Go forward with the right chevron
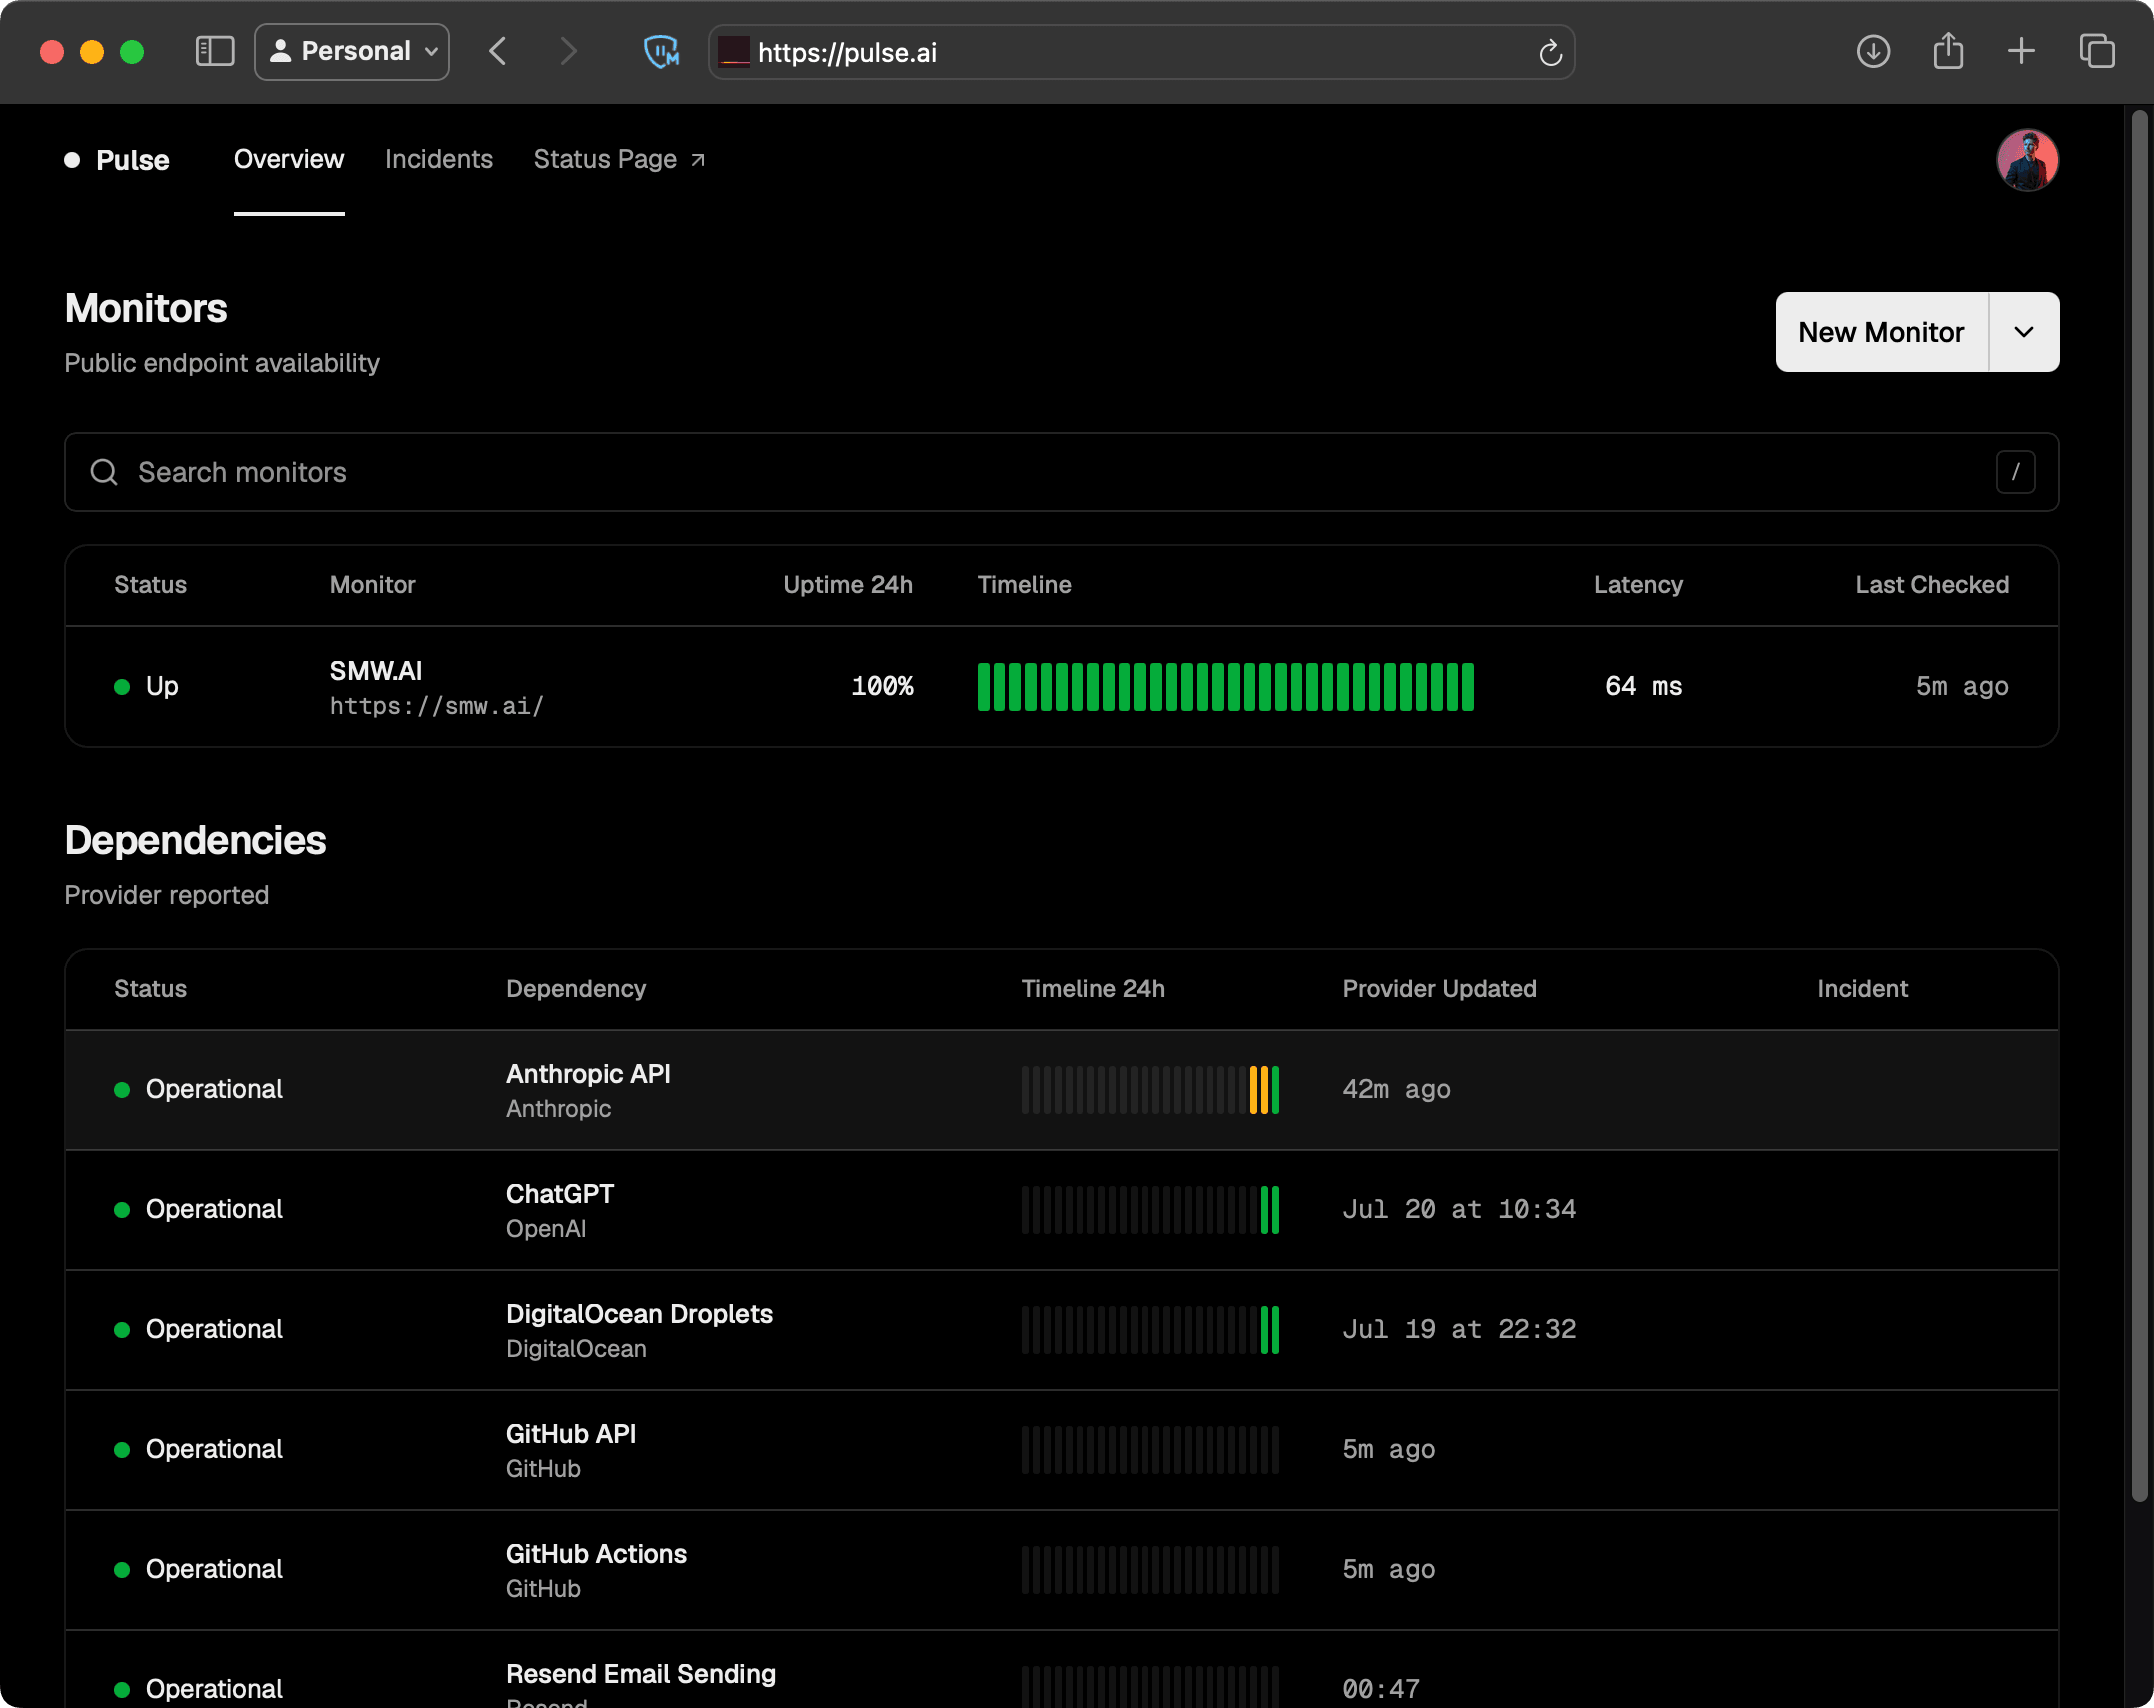This screenshot has height=1708, width=2154. (x=569, y=51)
